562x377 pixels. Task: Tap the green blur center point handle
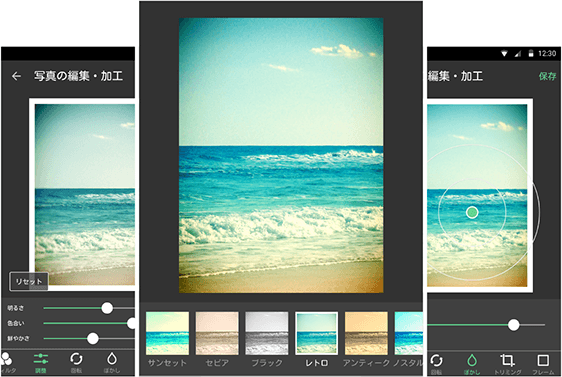tap(472, 213)
